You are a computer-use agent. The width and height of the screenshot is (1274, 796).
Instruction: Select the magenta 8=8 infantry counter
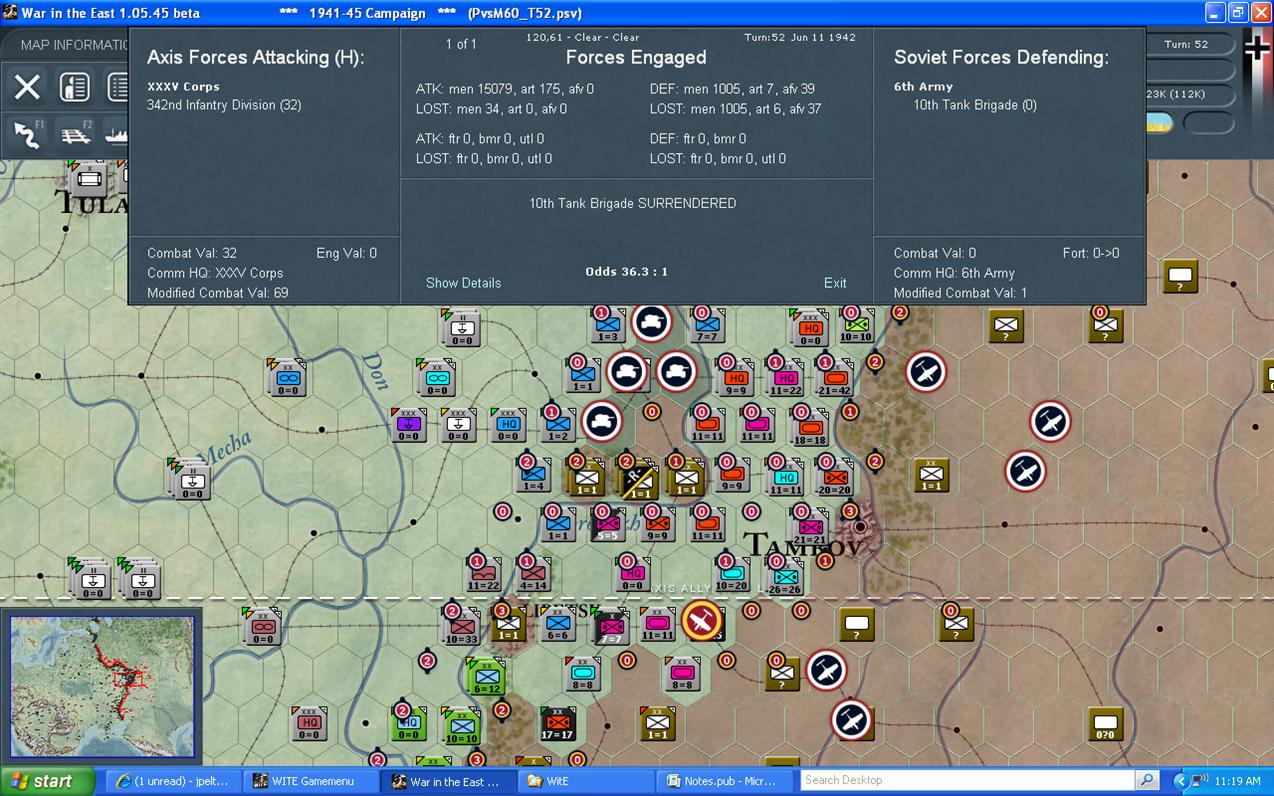point(681,673)
